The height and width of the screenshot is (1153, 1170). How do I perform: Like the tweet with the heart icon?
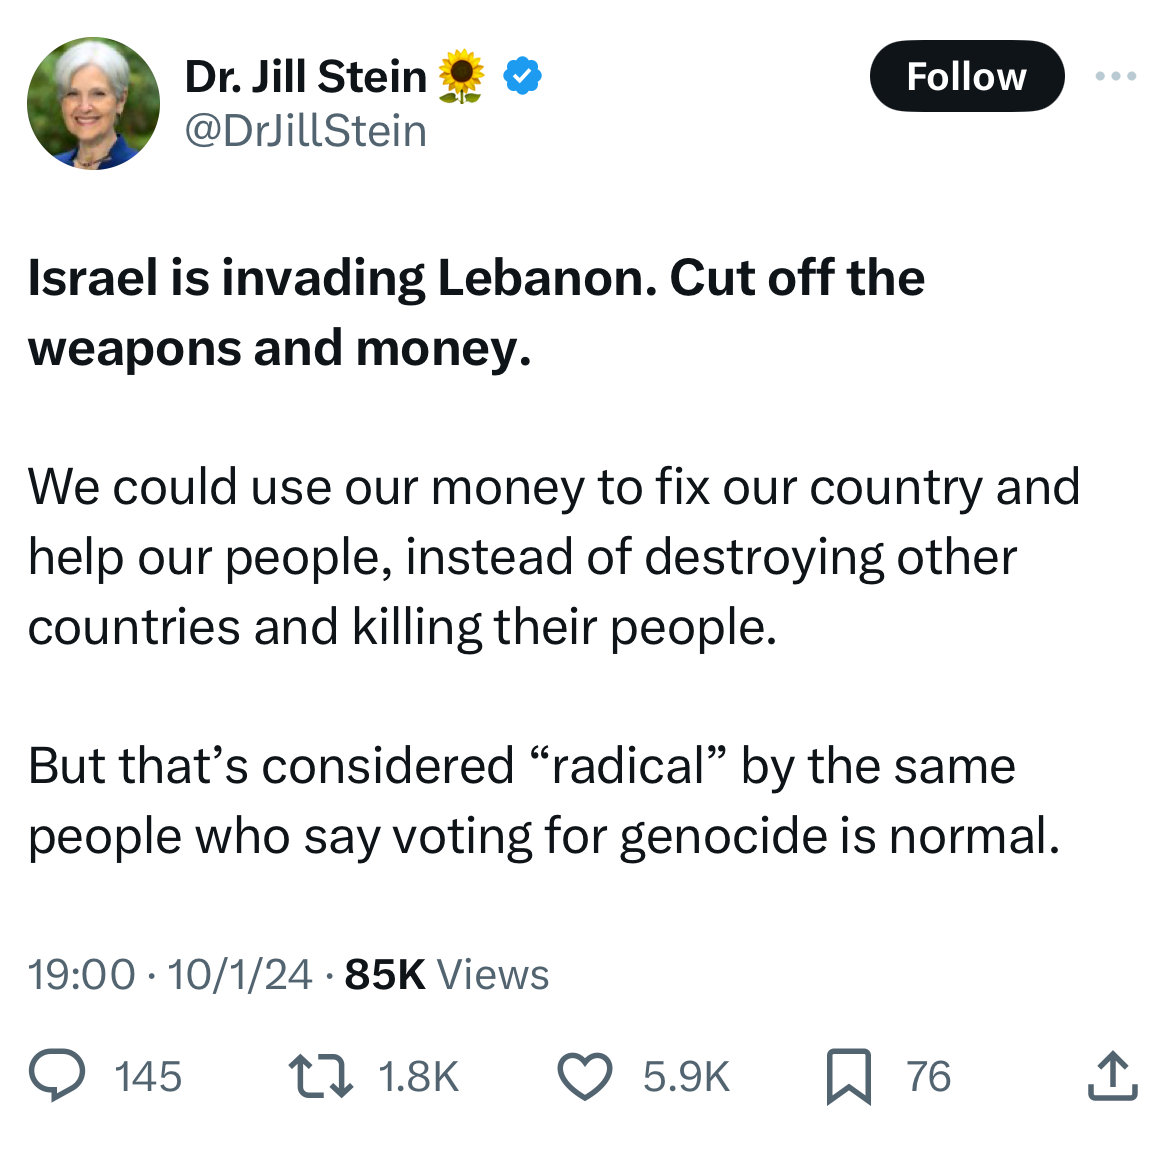pos(585,1076)
